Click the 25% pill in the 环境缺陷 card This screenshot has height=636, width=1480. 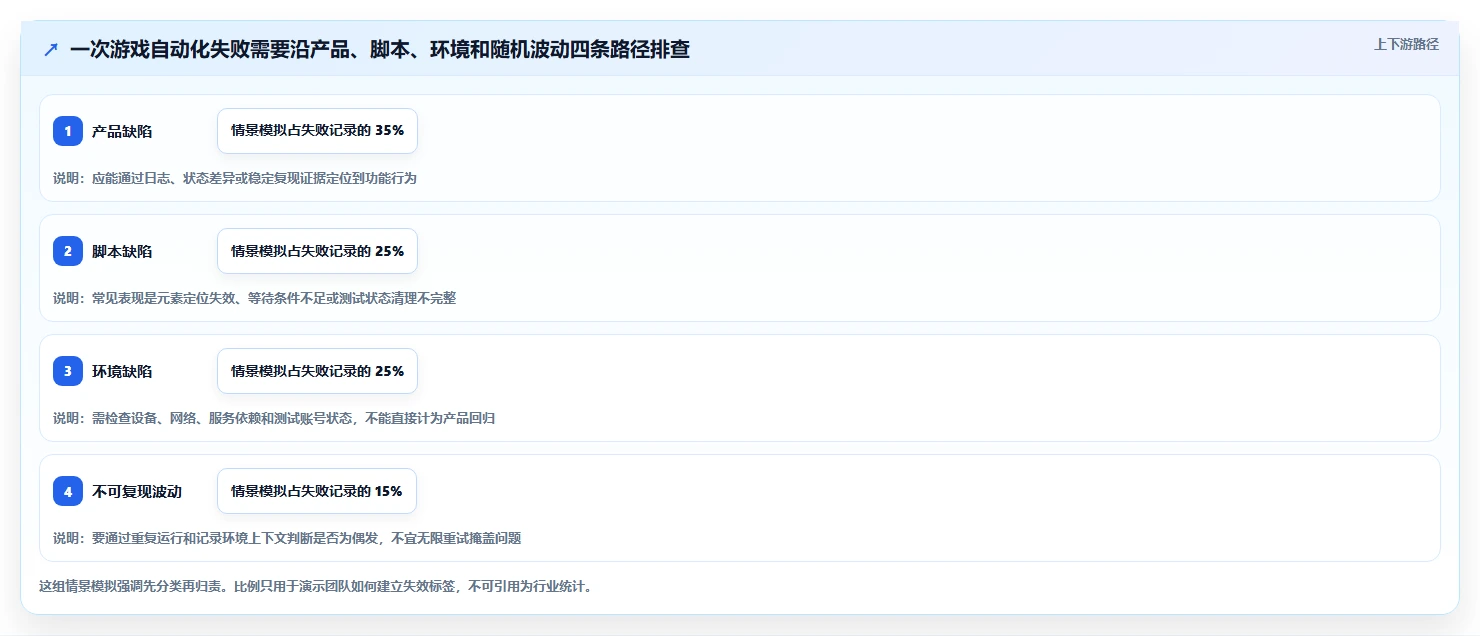click(x=317, y=371)
